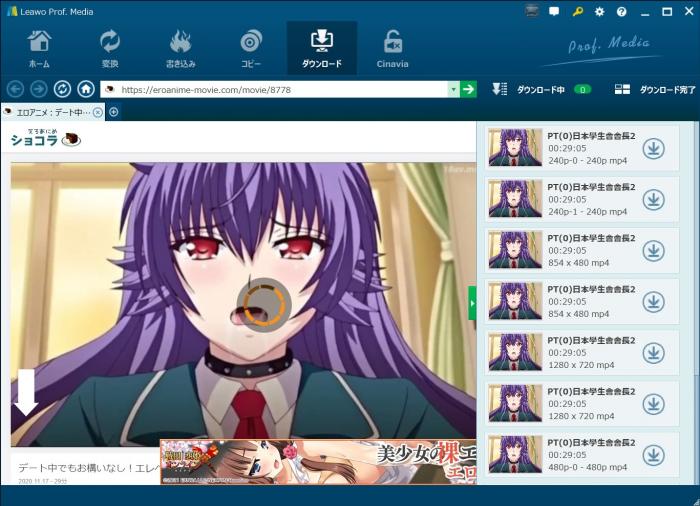The image size is (700, 506).
Task: Open the Cinavia removal module
Action: click(392, 49)
